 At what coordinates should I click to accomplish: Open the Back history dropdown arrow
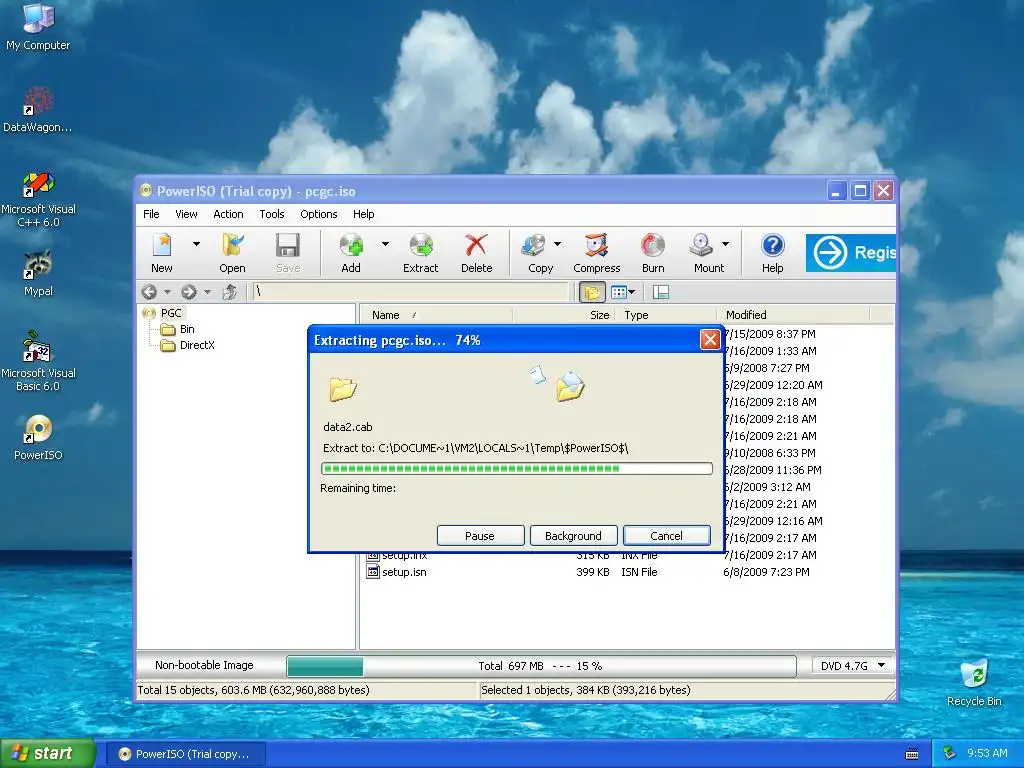[167, 292]
